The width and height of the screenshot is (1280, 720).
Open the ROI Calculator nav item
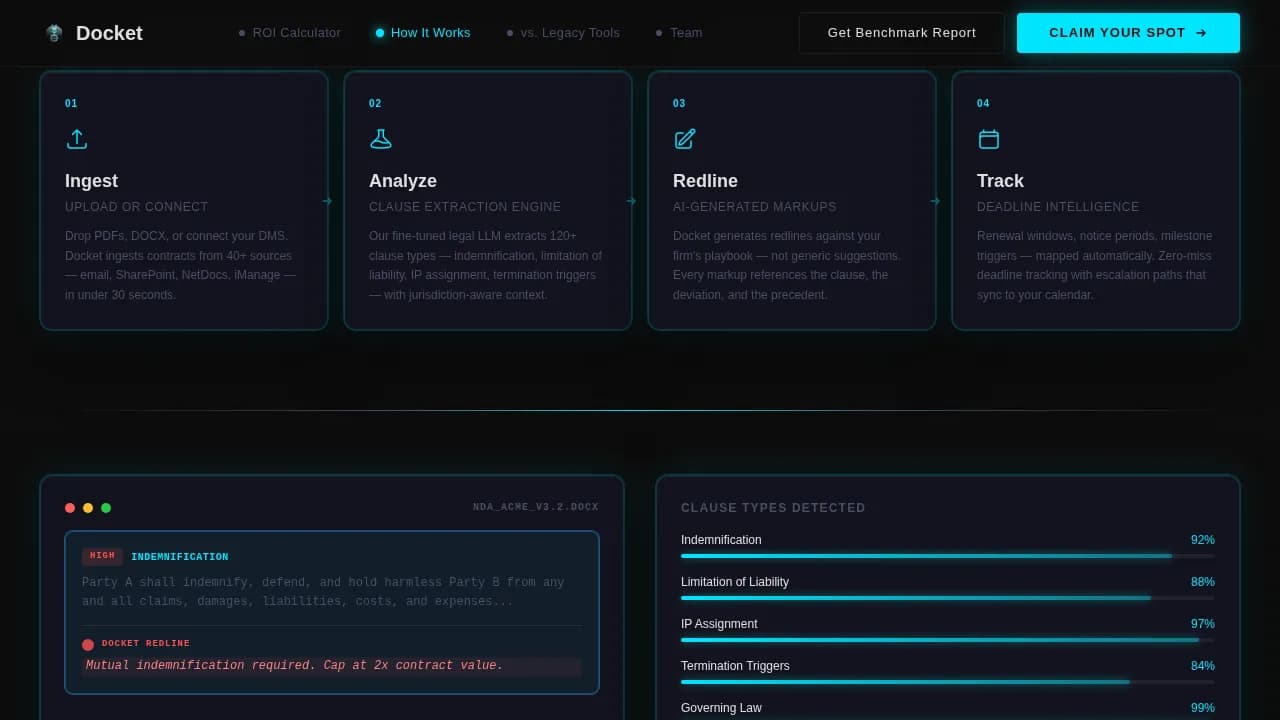(290, 33)
